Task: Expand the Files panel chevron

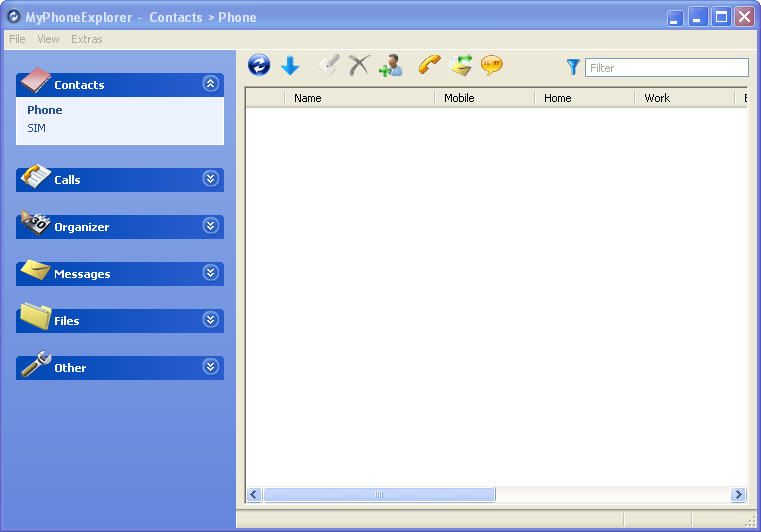Action: pos(210,320)
